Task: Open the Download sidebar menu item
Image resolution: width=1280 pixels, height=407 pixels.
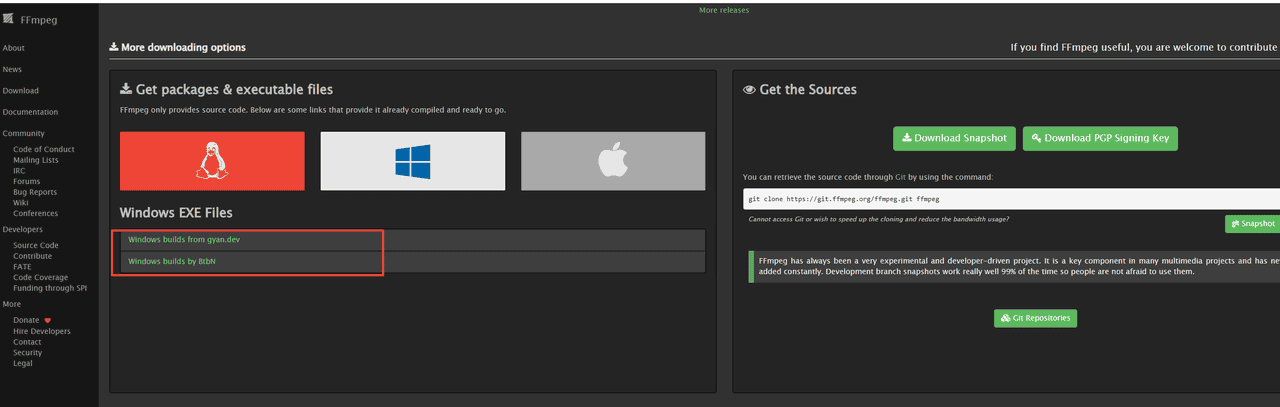Action: [21, 91]
